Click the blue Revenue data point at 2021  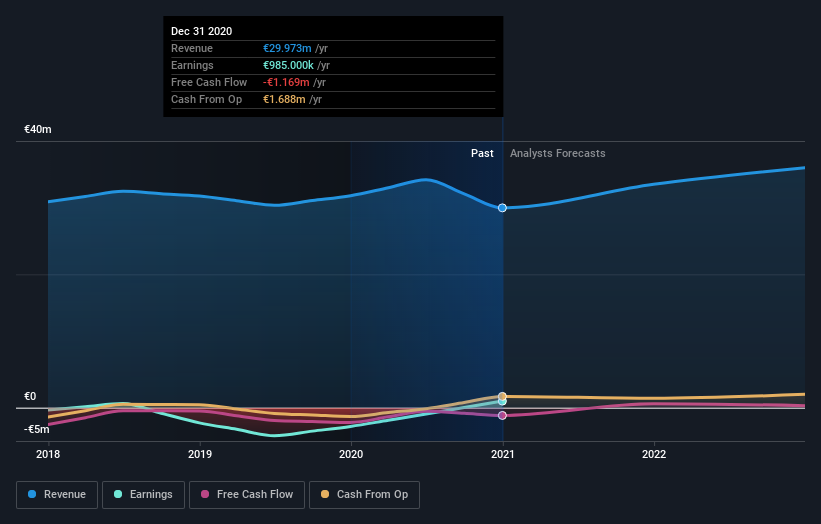click(502, 208)
